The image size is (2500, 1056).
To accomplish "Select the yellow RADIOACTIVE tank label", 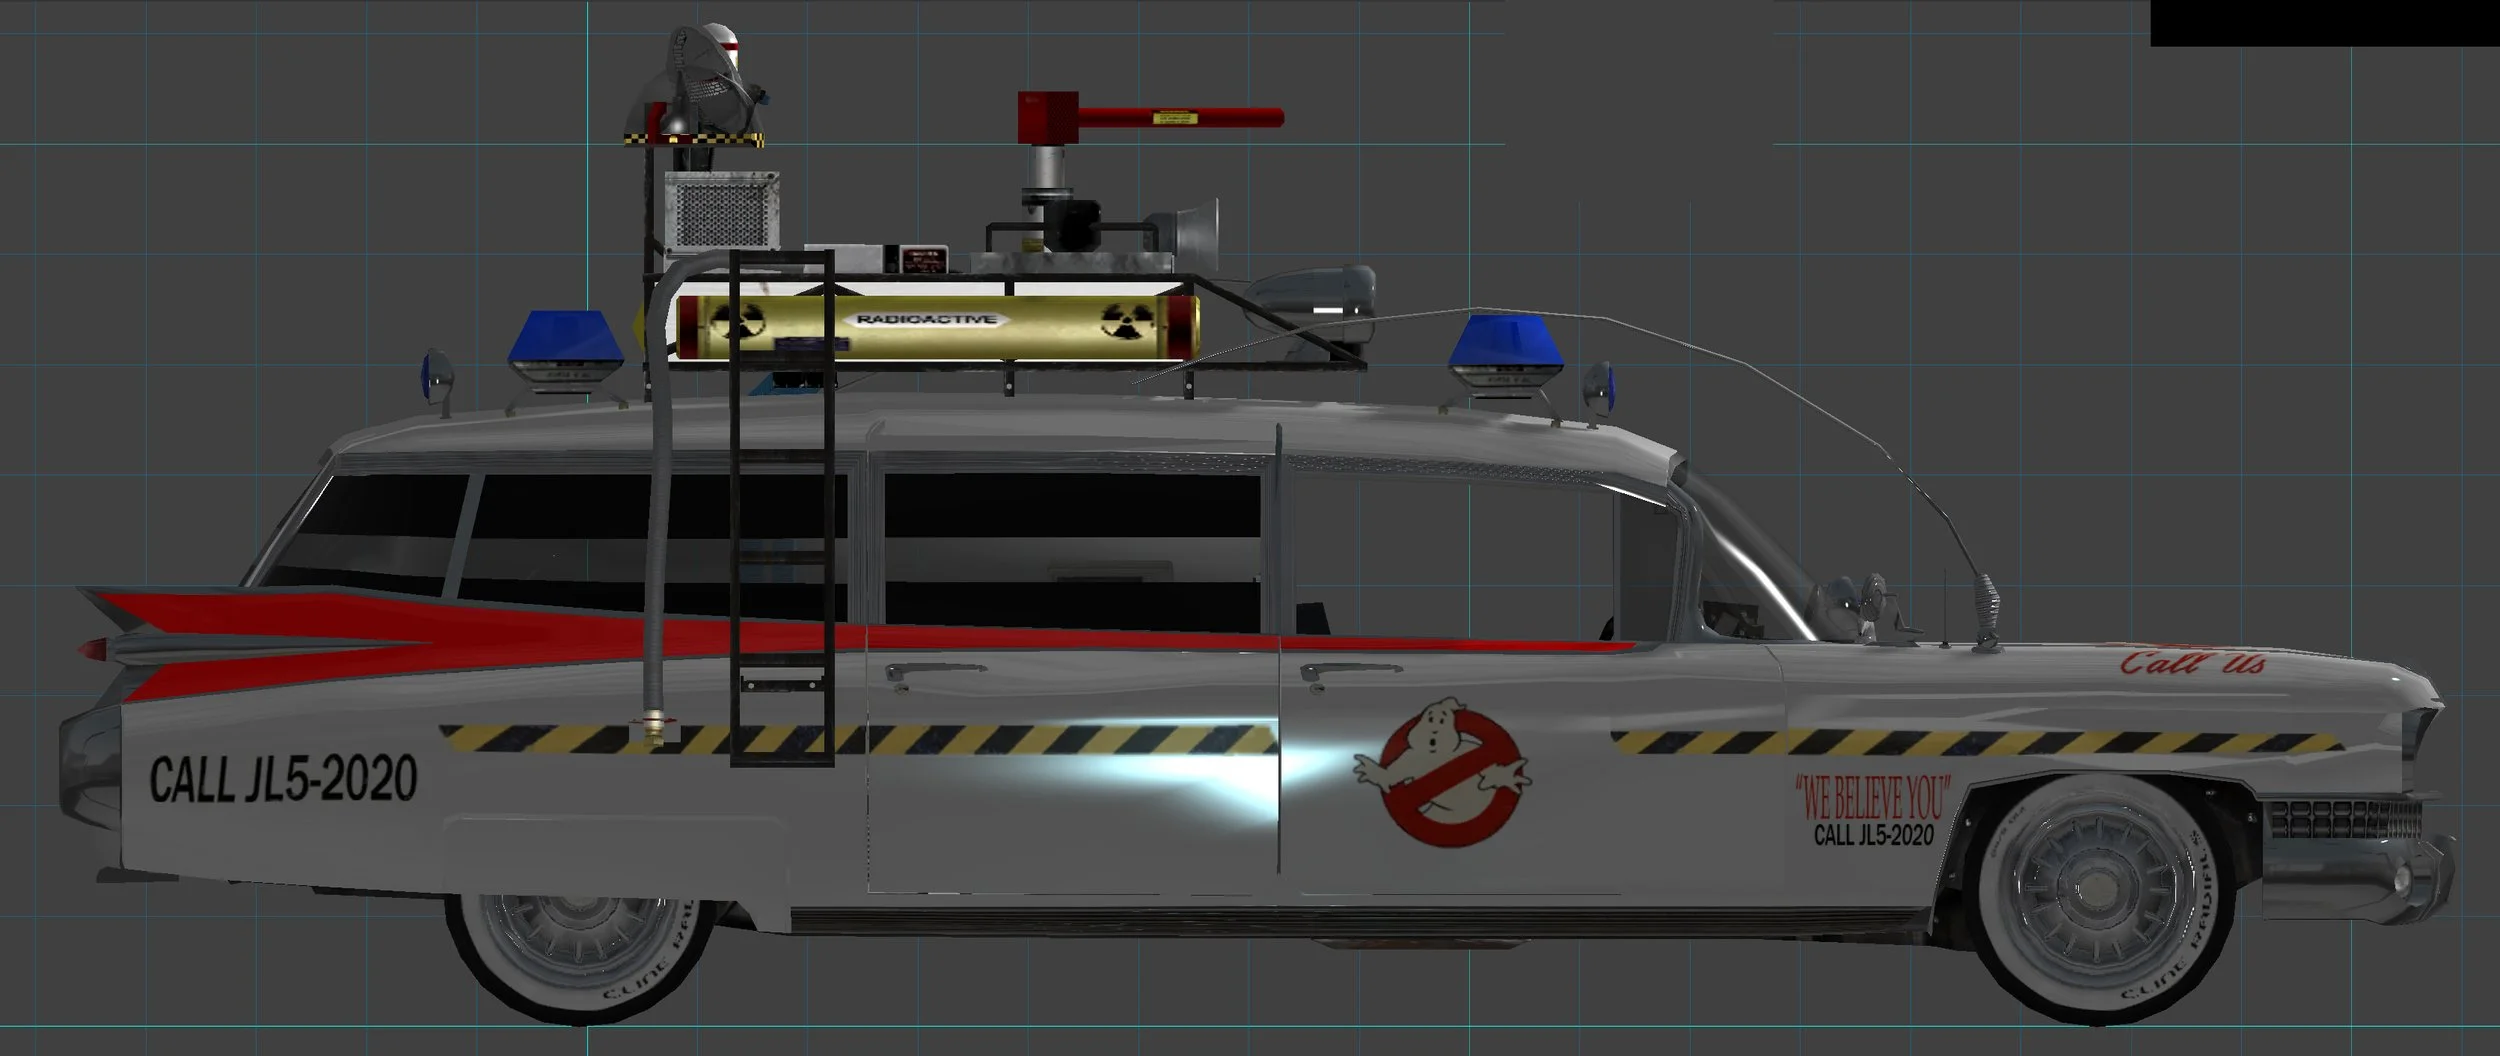I will coord(926,320).
